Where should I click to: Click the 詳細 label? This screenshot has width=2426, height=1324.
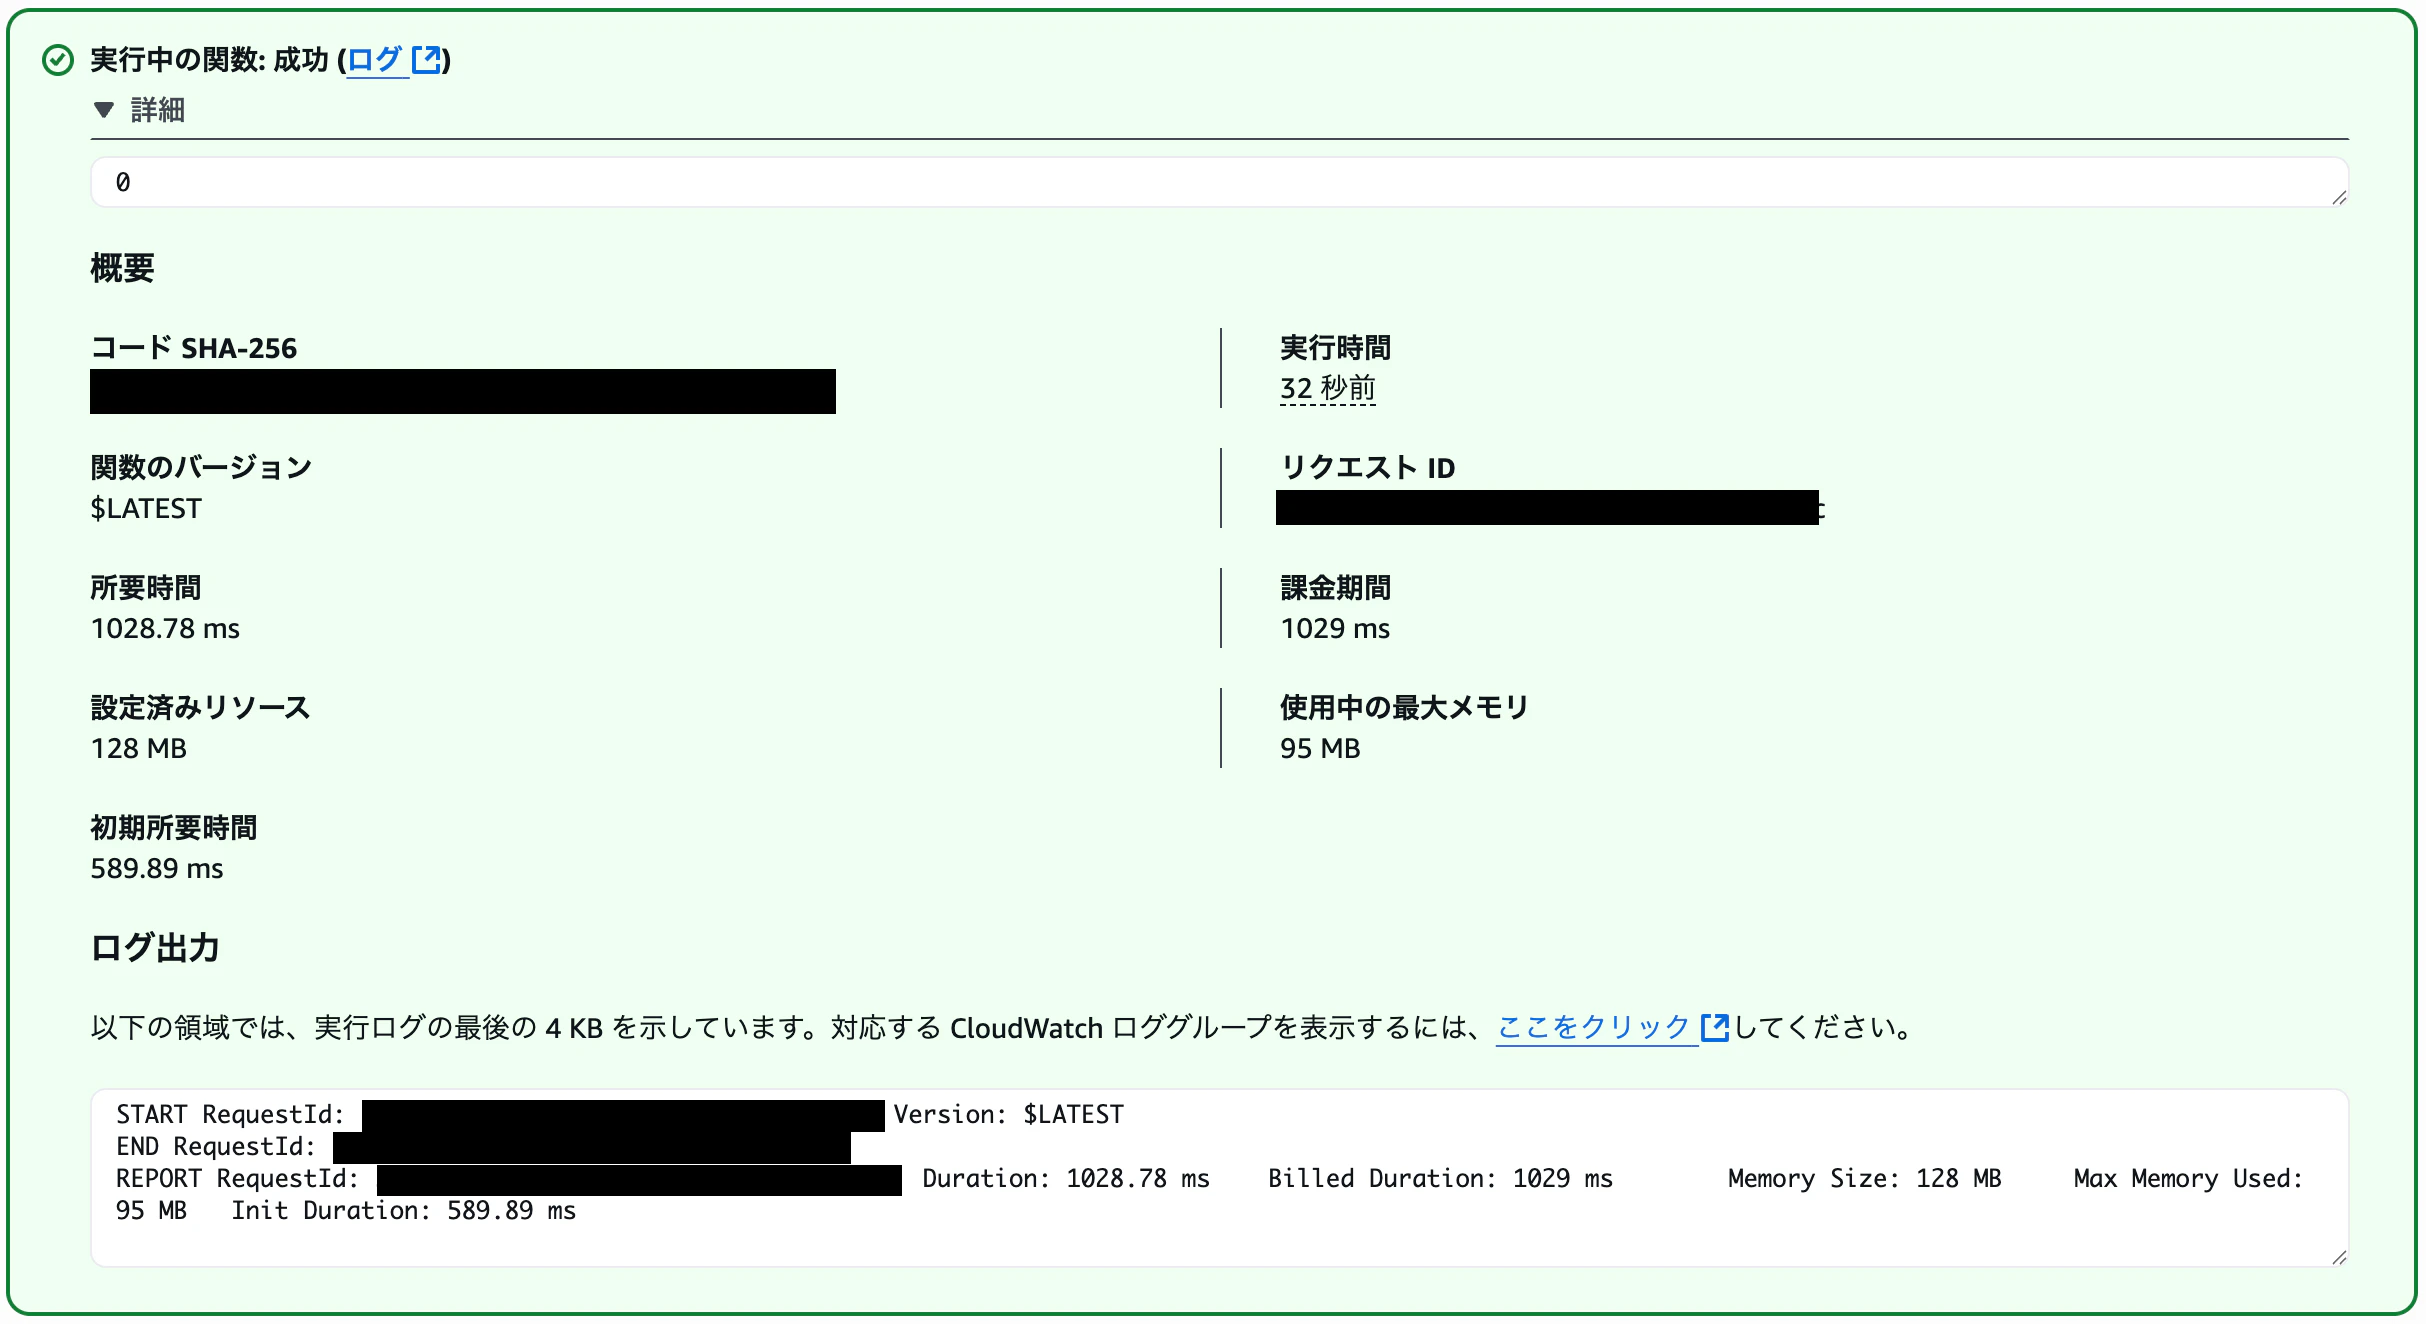click(x=158, y=109)
